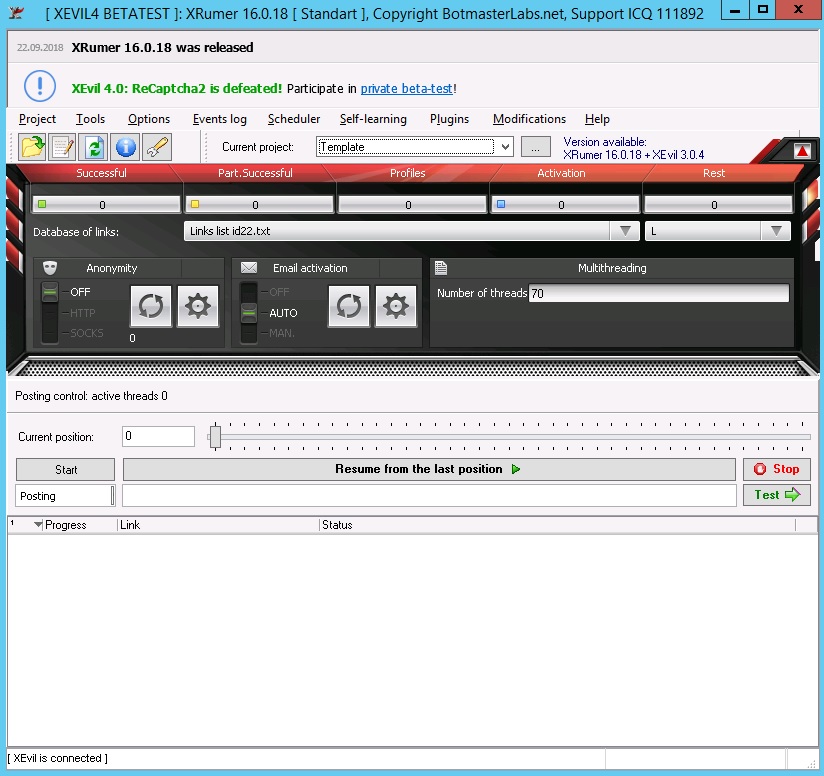Image resolution: width=824 pixels, height=776 pixels.
Task: Click the green square Successful indicator
Action: [42, 204]
